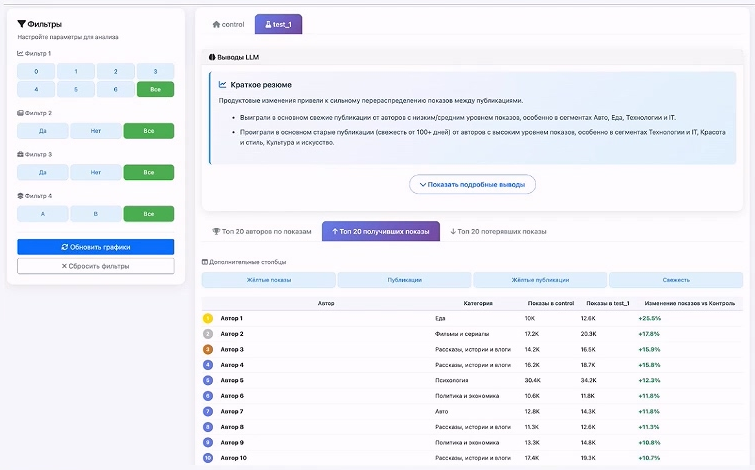Choose Все option in Фильтр 1
This screenshot has width=755, height=470.
pos(155,89)
